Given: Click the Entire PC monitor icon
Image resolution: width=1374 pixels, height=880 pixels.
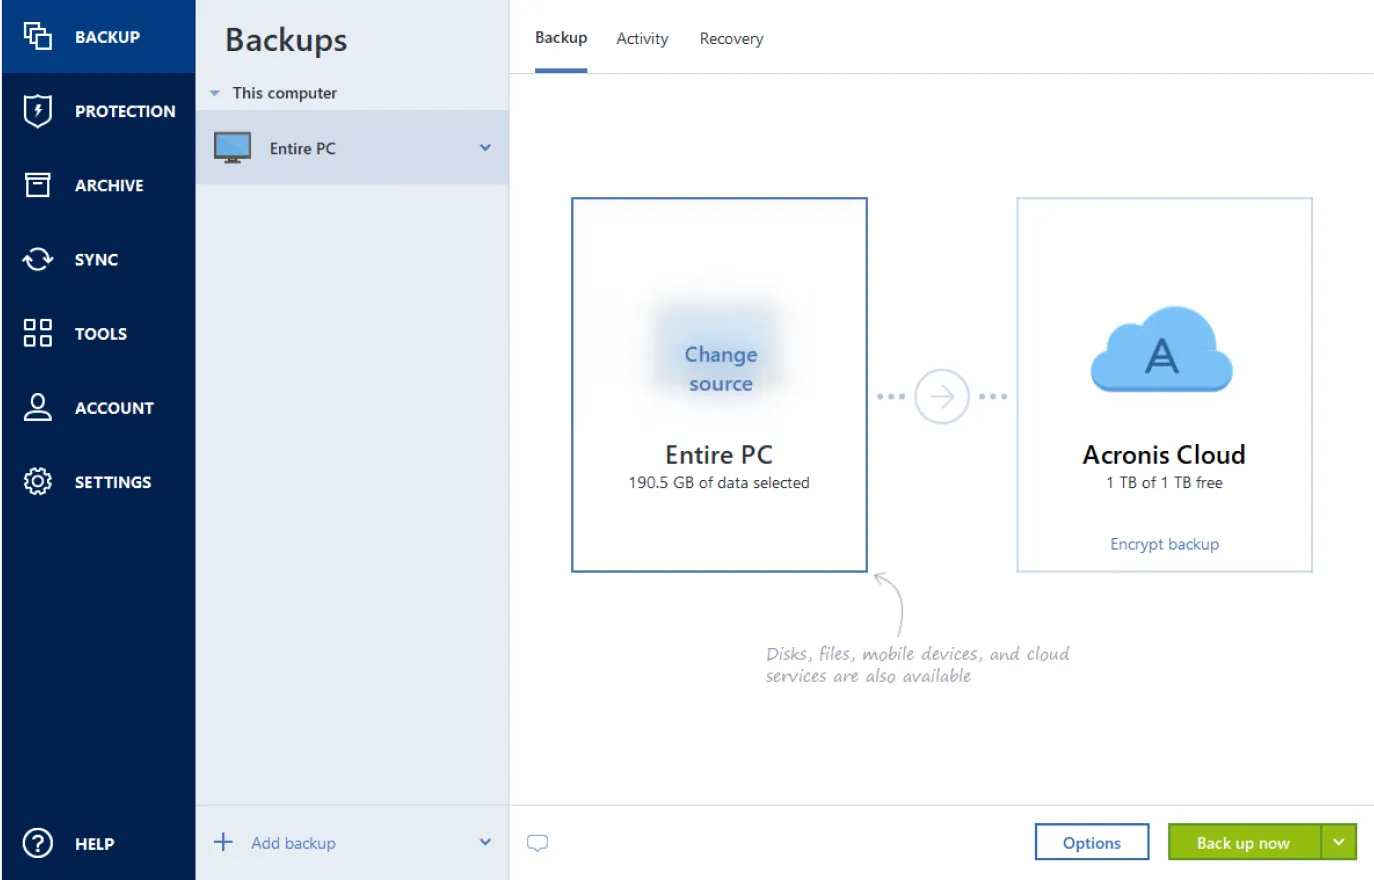Looking at the screenshot, I should pyautogui.click(x=232, y=148).
